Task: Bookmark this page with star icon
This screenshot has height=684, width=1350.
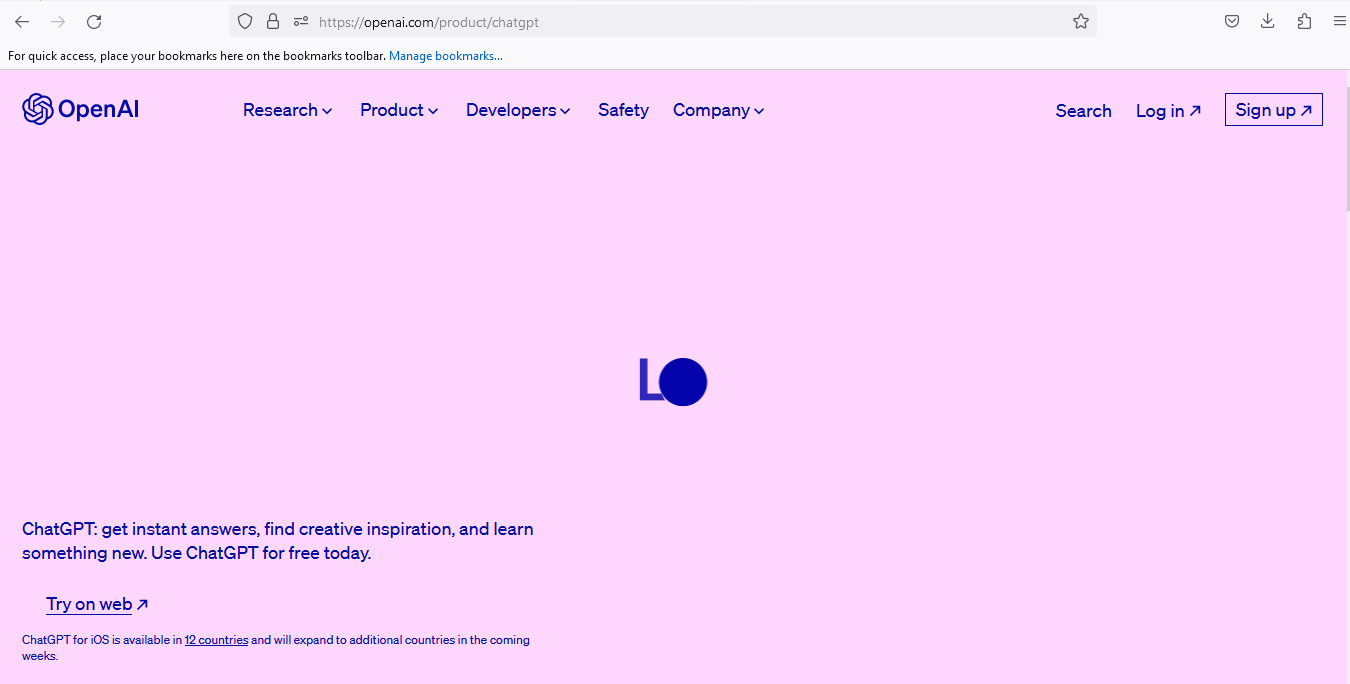Action: click(x=1080, y=21)
